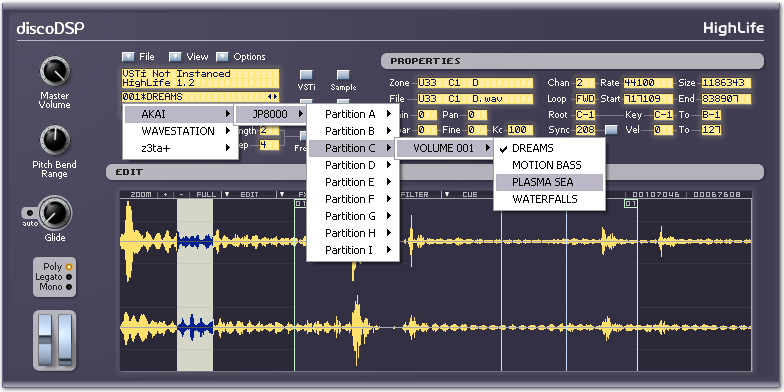Click the FULL zoom button

[206, 194]
